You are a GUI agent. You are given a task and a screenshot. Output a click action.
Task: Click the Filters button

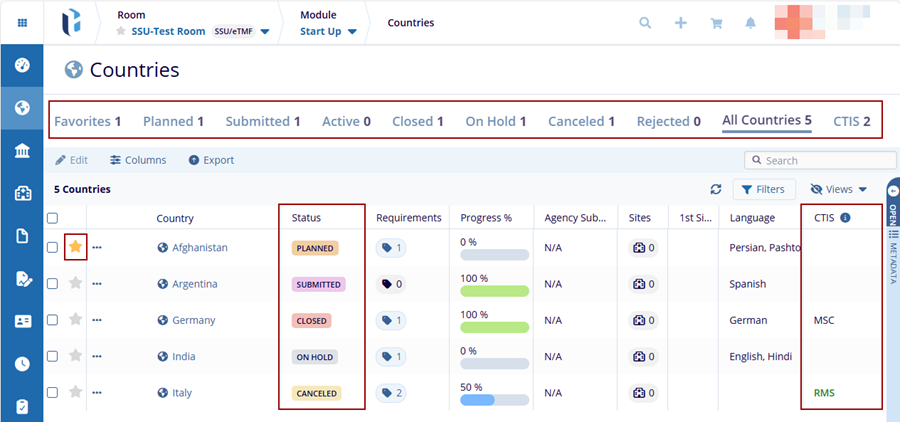pyautogui.click(x=764, y=189)
